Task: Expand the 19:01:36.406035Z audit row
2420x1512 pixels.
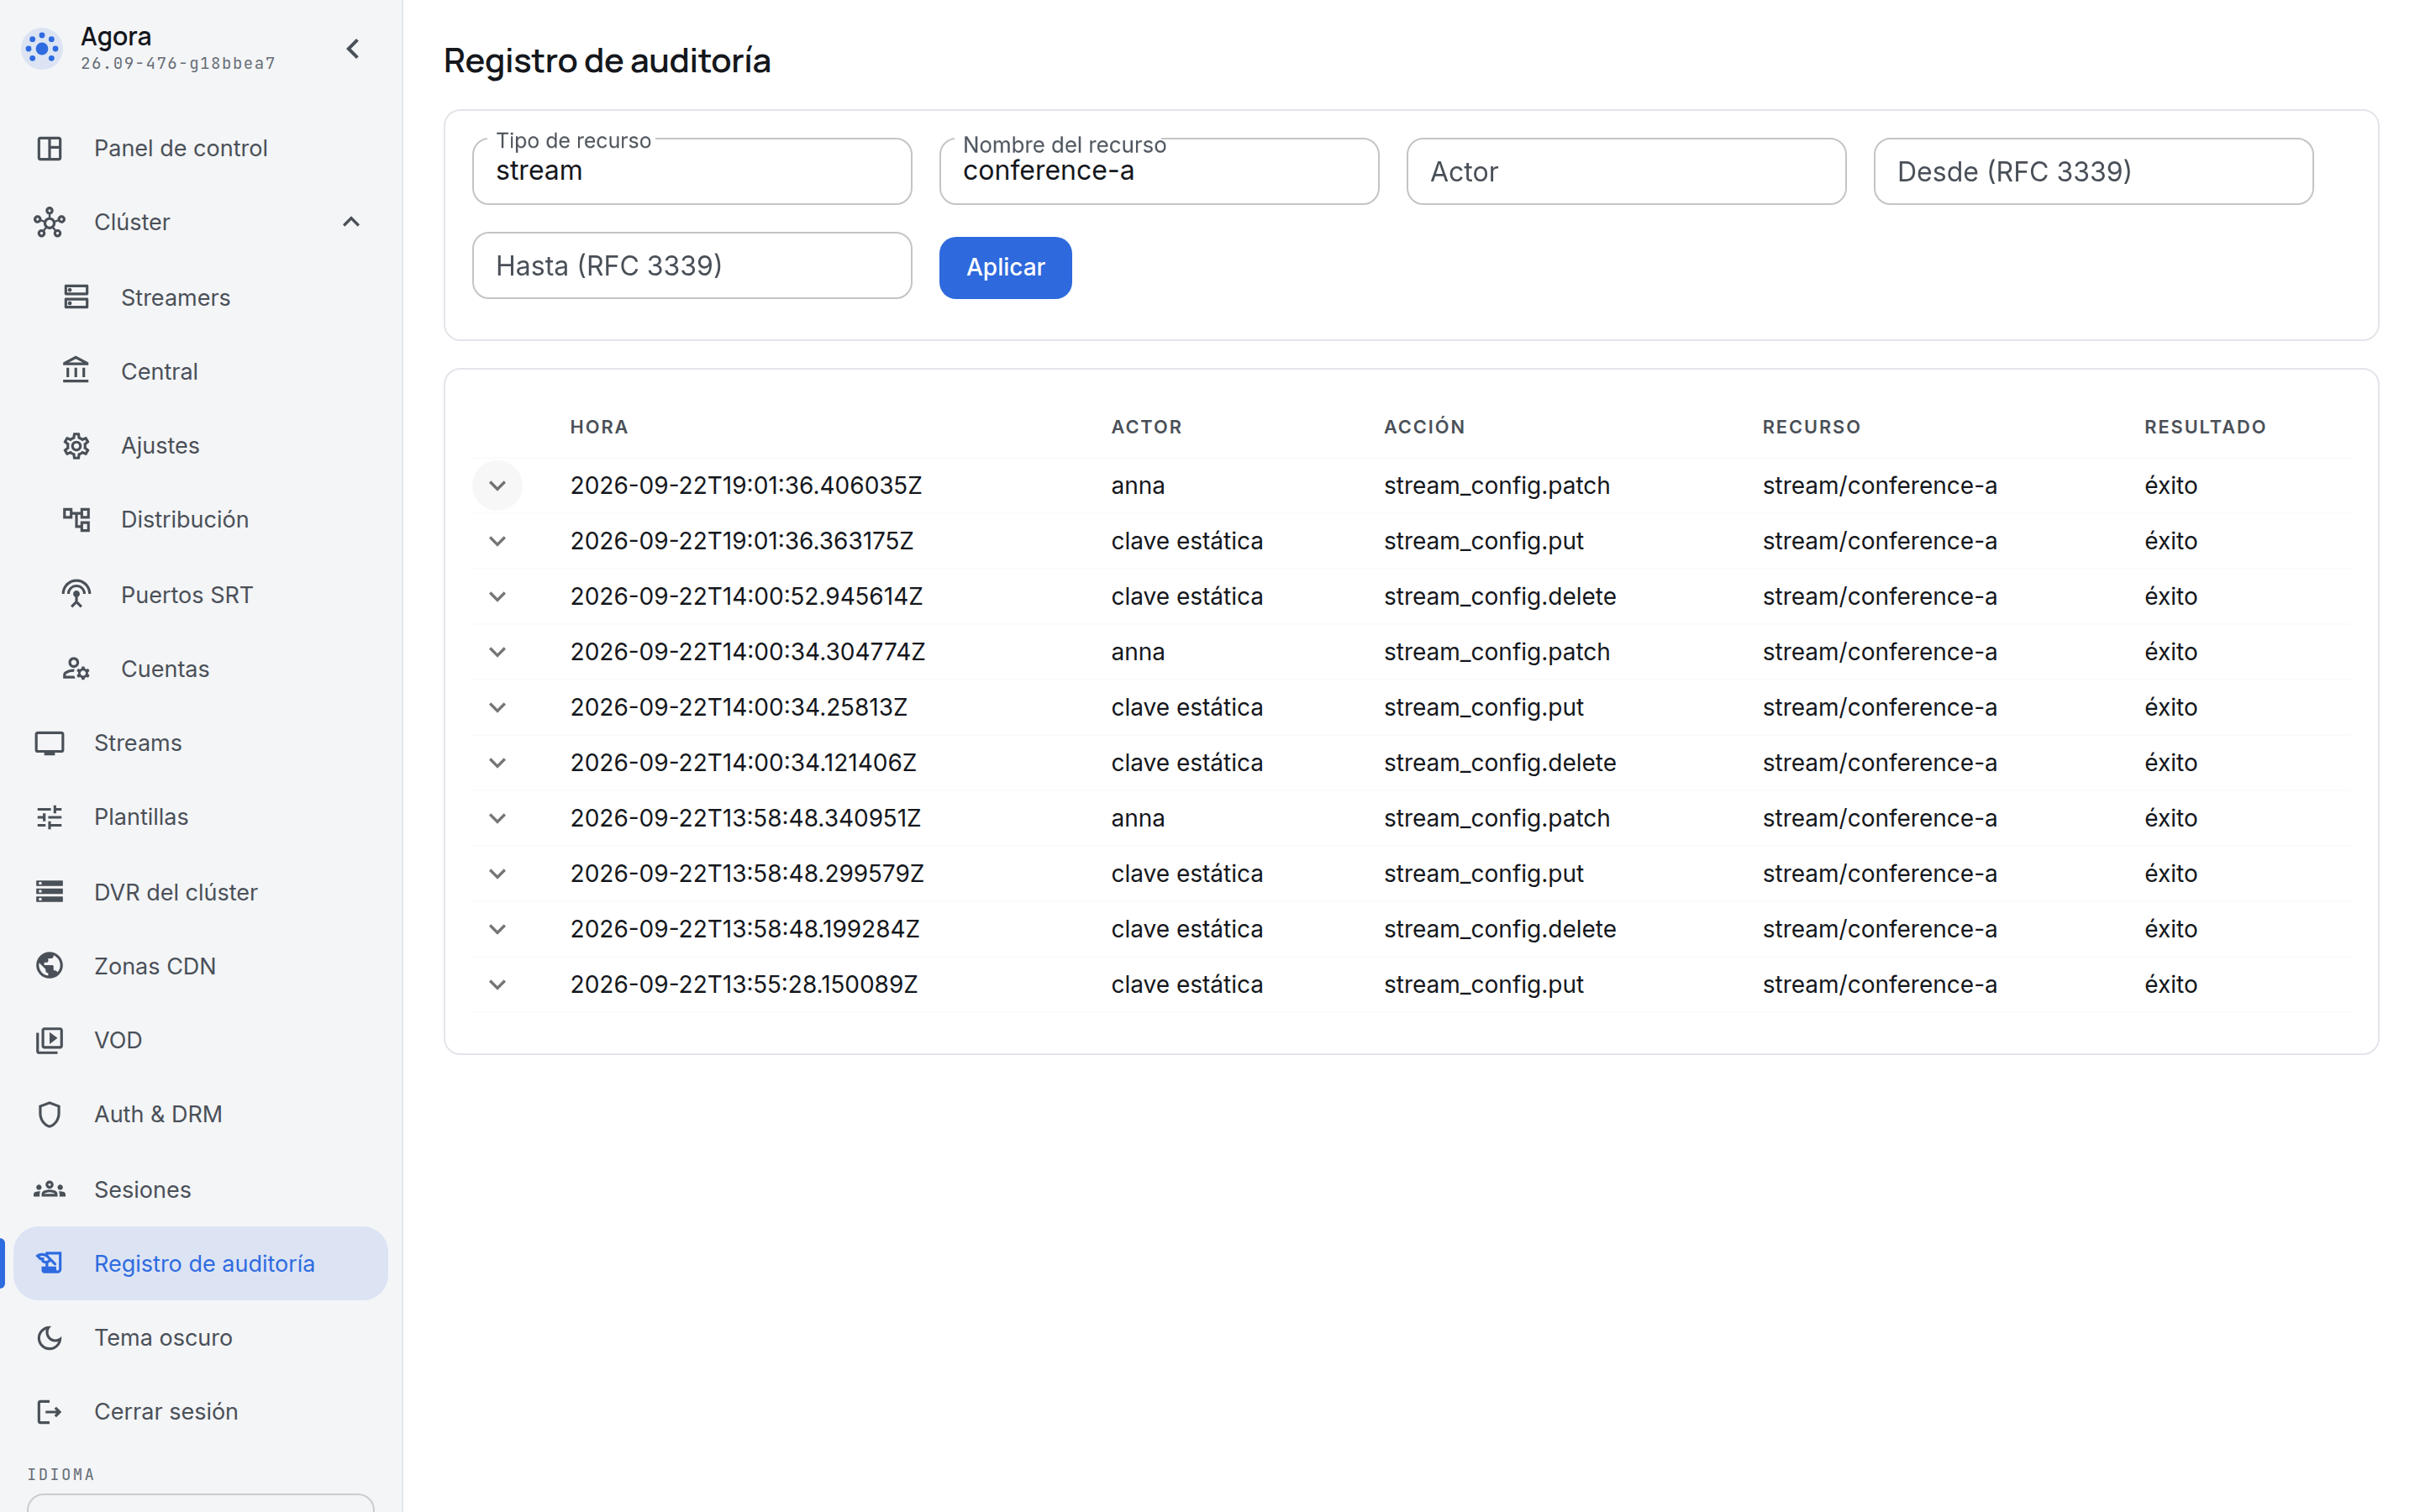Action: [x=497, y=486]
